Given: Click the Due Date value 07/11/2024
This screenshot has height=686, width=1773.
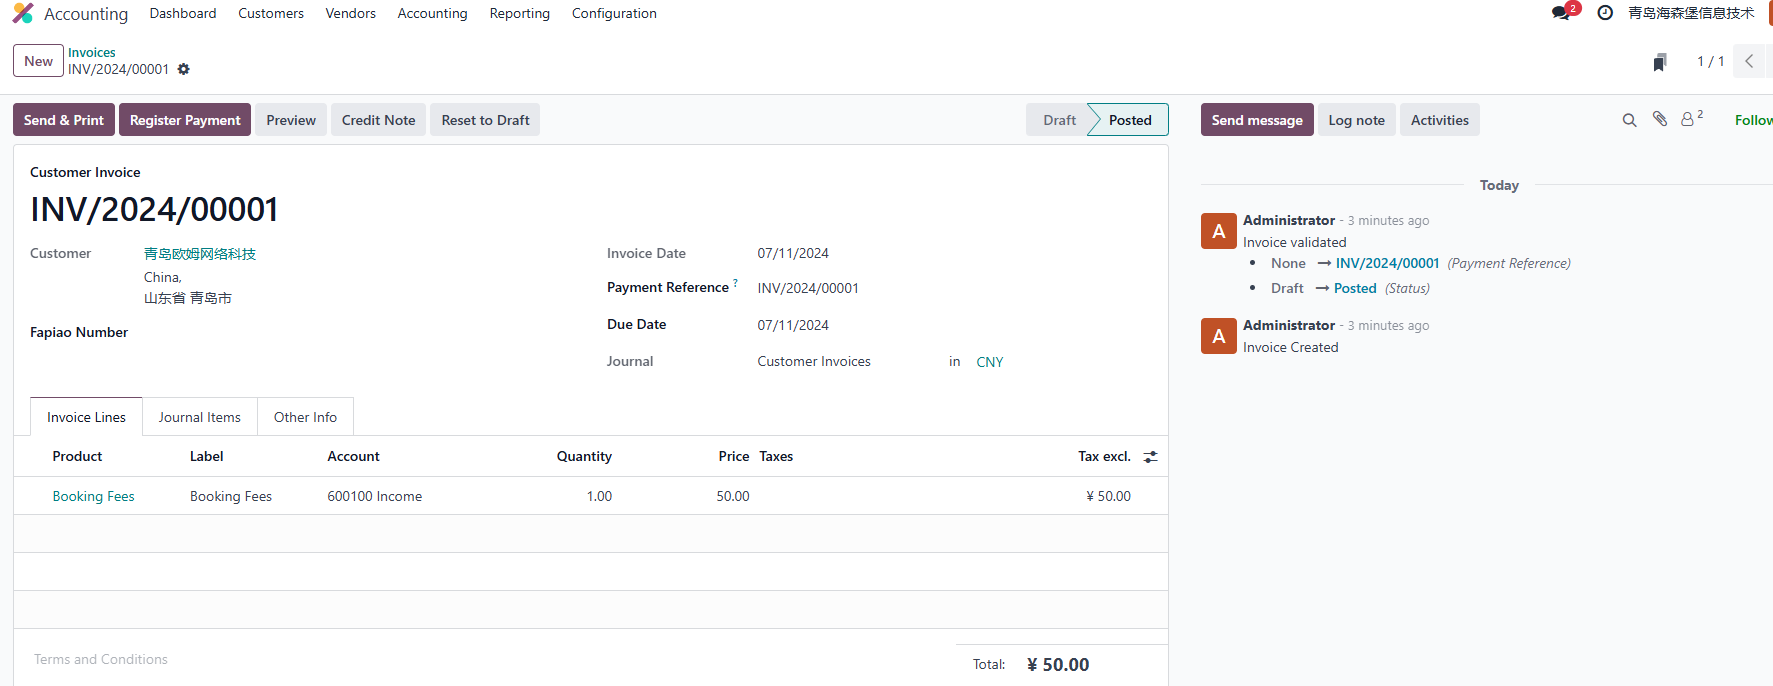Looking at the screenshot, I should pyautogui.click(x=793, y=325).
